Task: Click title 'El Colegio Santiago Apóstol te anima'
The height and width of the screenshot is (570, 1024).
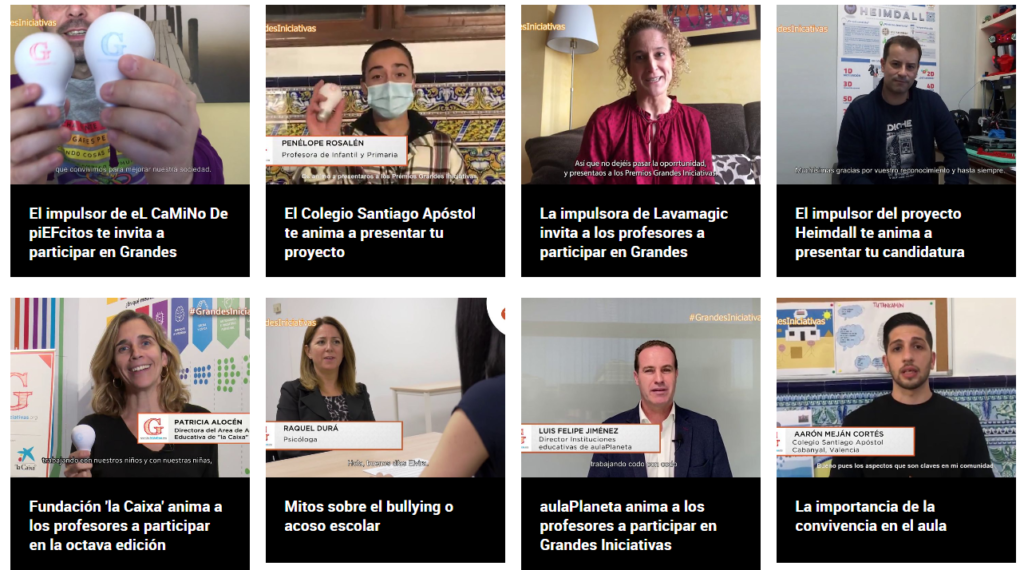Action: coord(379,232)
